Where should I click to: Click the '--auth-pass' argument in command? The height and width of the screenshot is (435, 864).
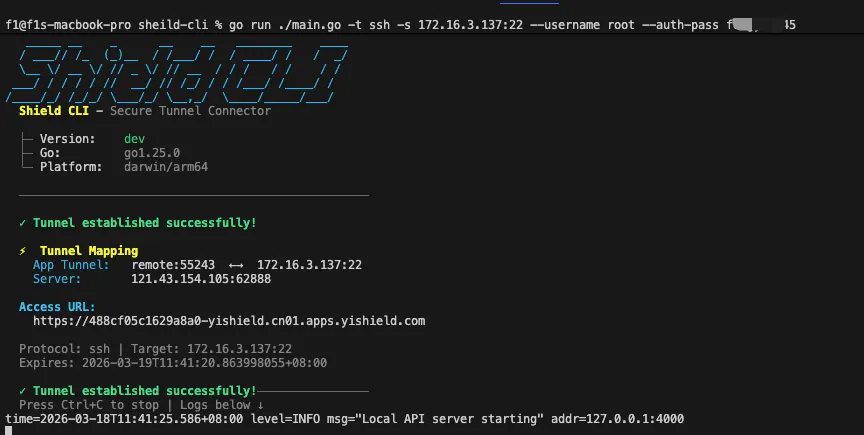tap(682, 25)
